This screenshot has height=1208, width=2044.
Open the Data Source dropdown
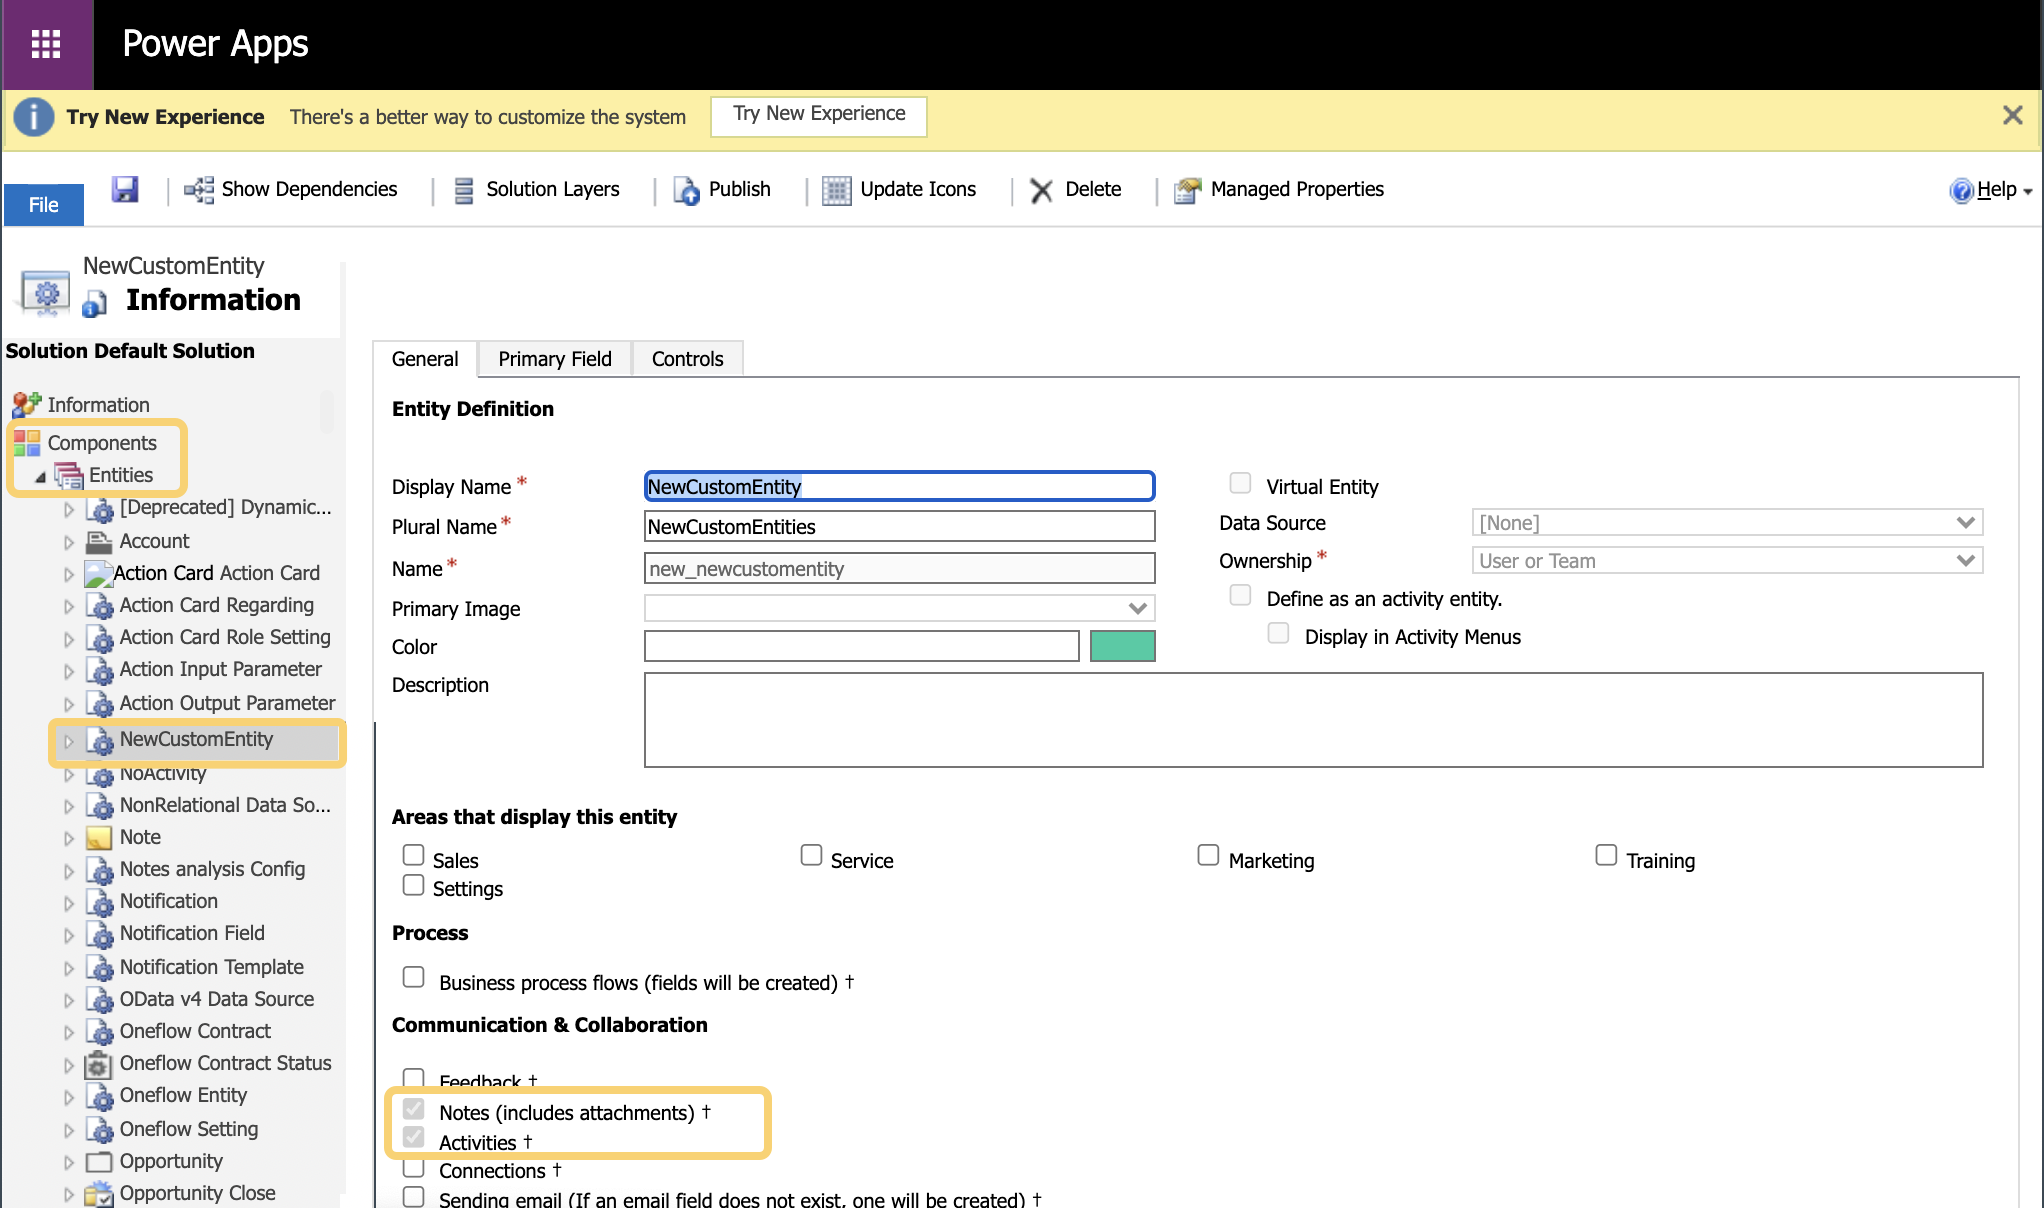[x=1727, y=522]
